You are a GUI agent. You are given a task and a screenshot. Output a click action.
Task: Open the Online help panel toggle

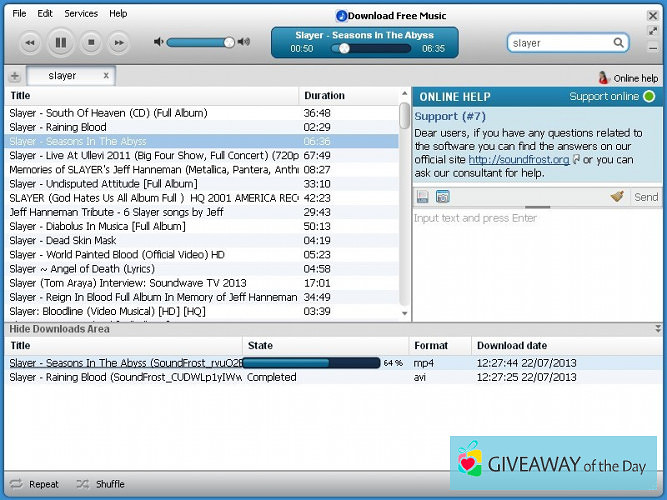[628, 78]
